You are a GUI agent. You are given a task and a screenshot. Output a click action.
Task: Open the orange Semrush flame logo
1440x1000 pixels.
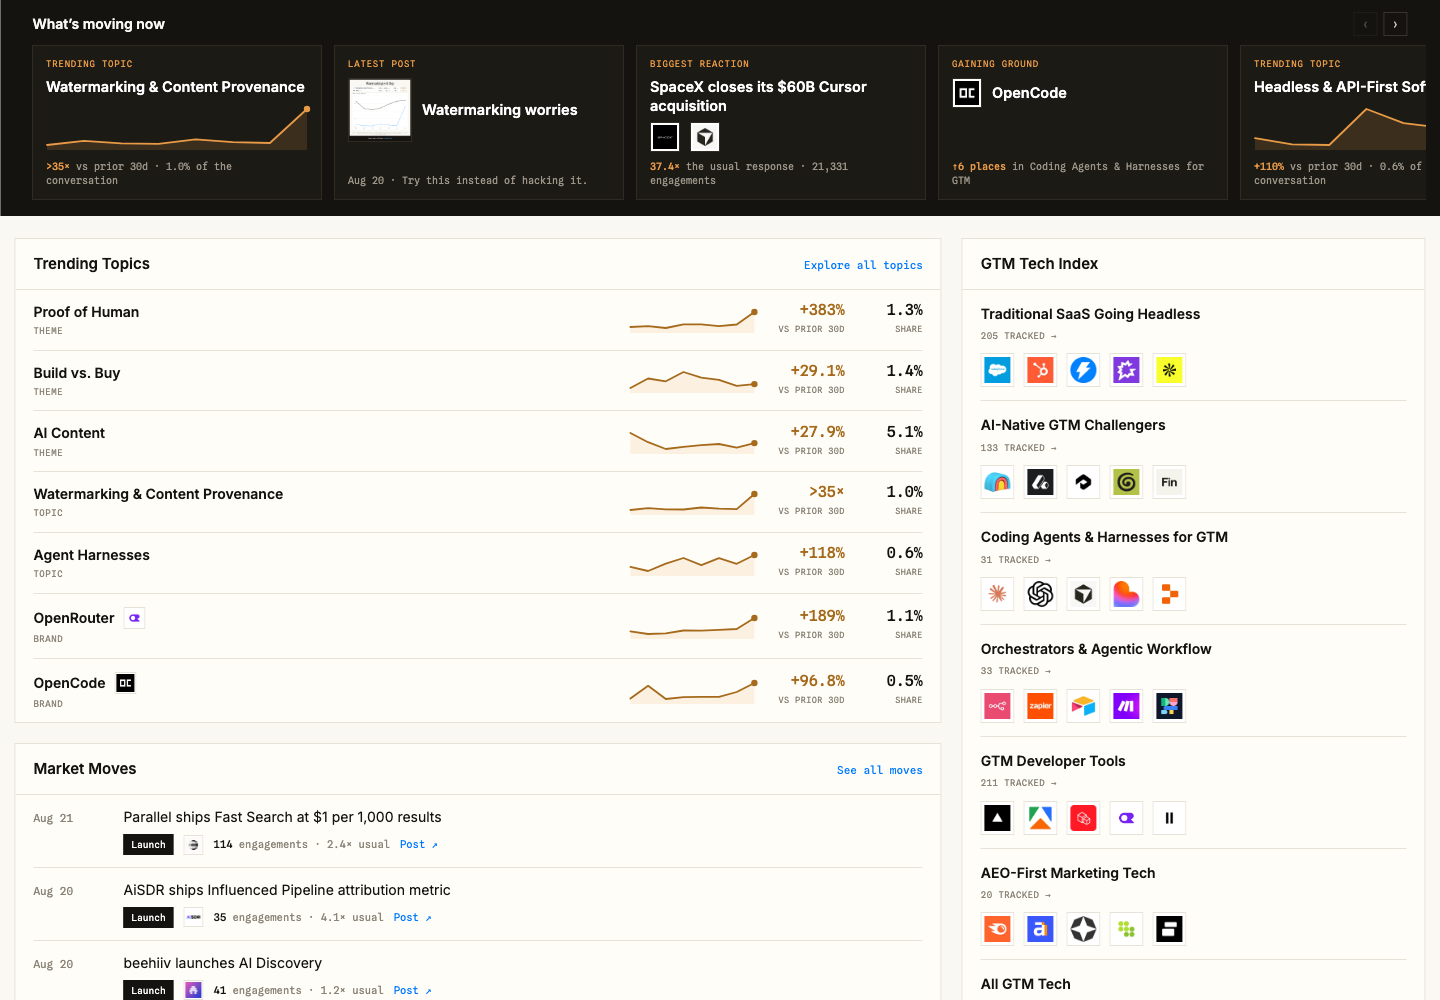(x=997, y=929)
